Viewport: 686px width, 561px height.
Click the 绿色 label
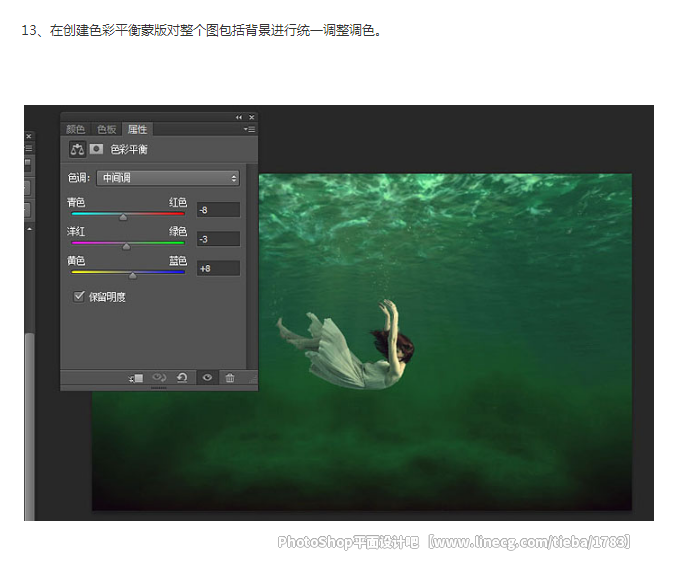178,231
